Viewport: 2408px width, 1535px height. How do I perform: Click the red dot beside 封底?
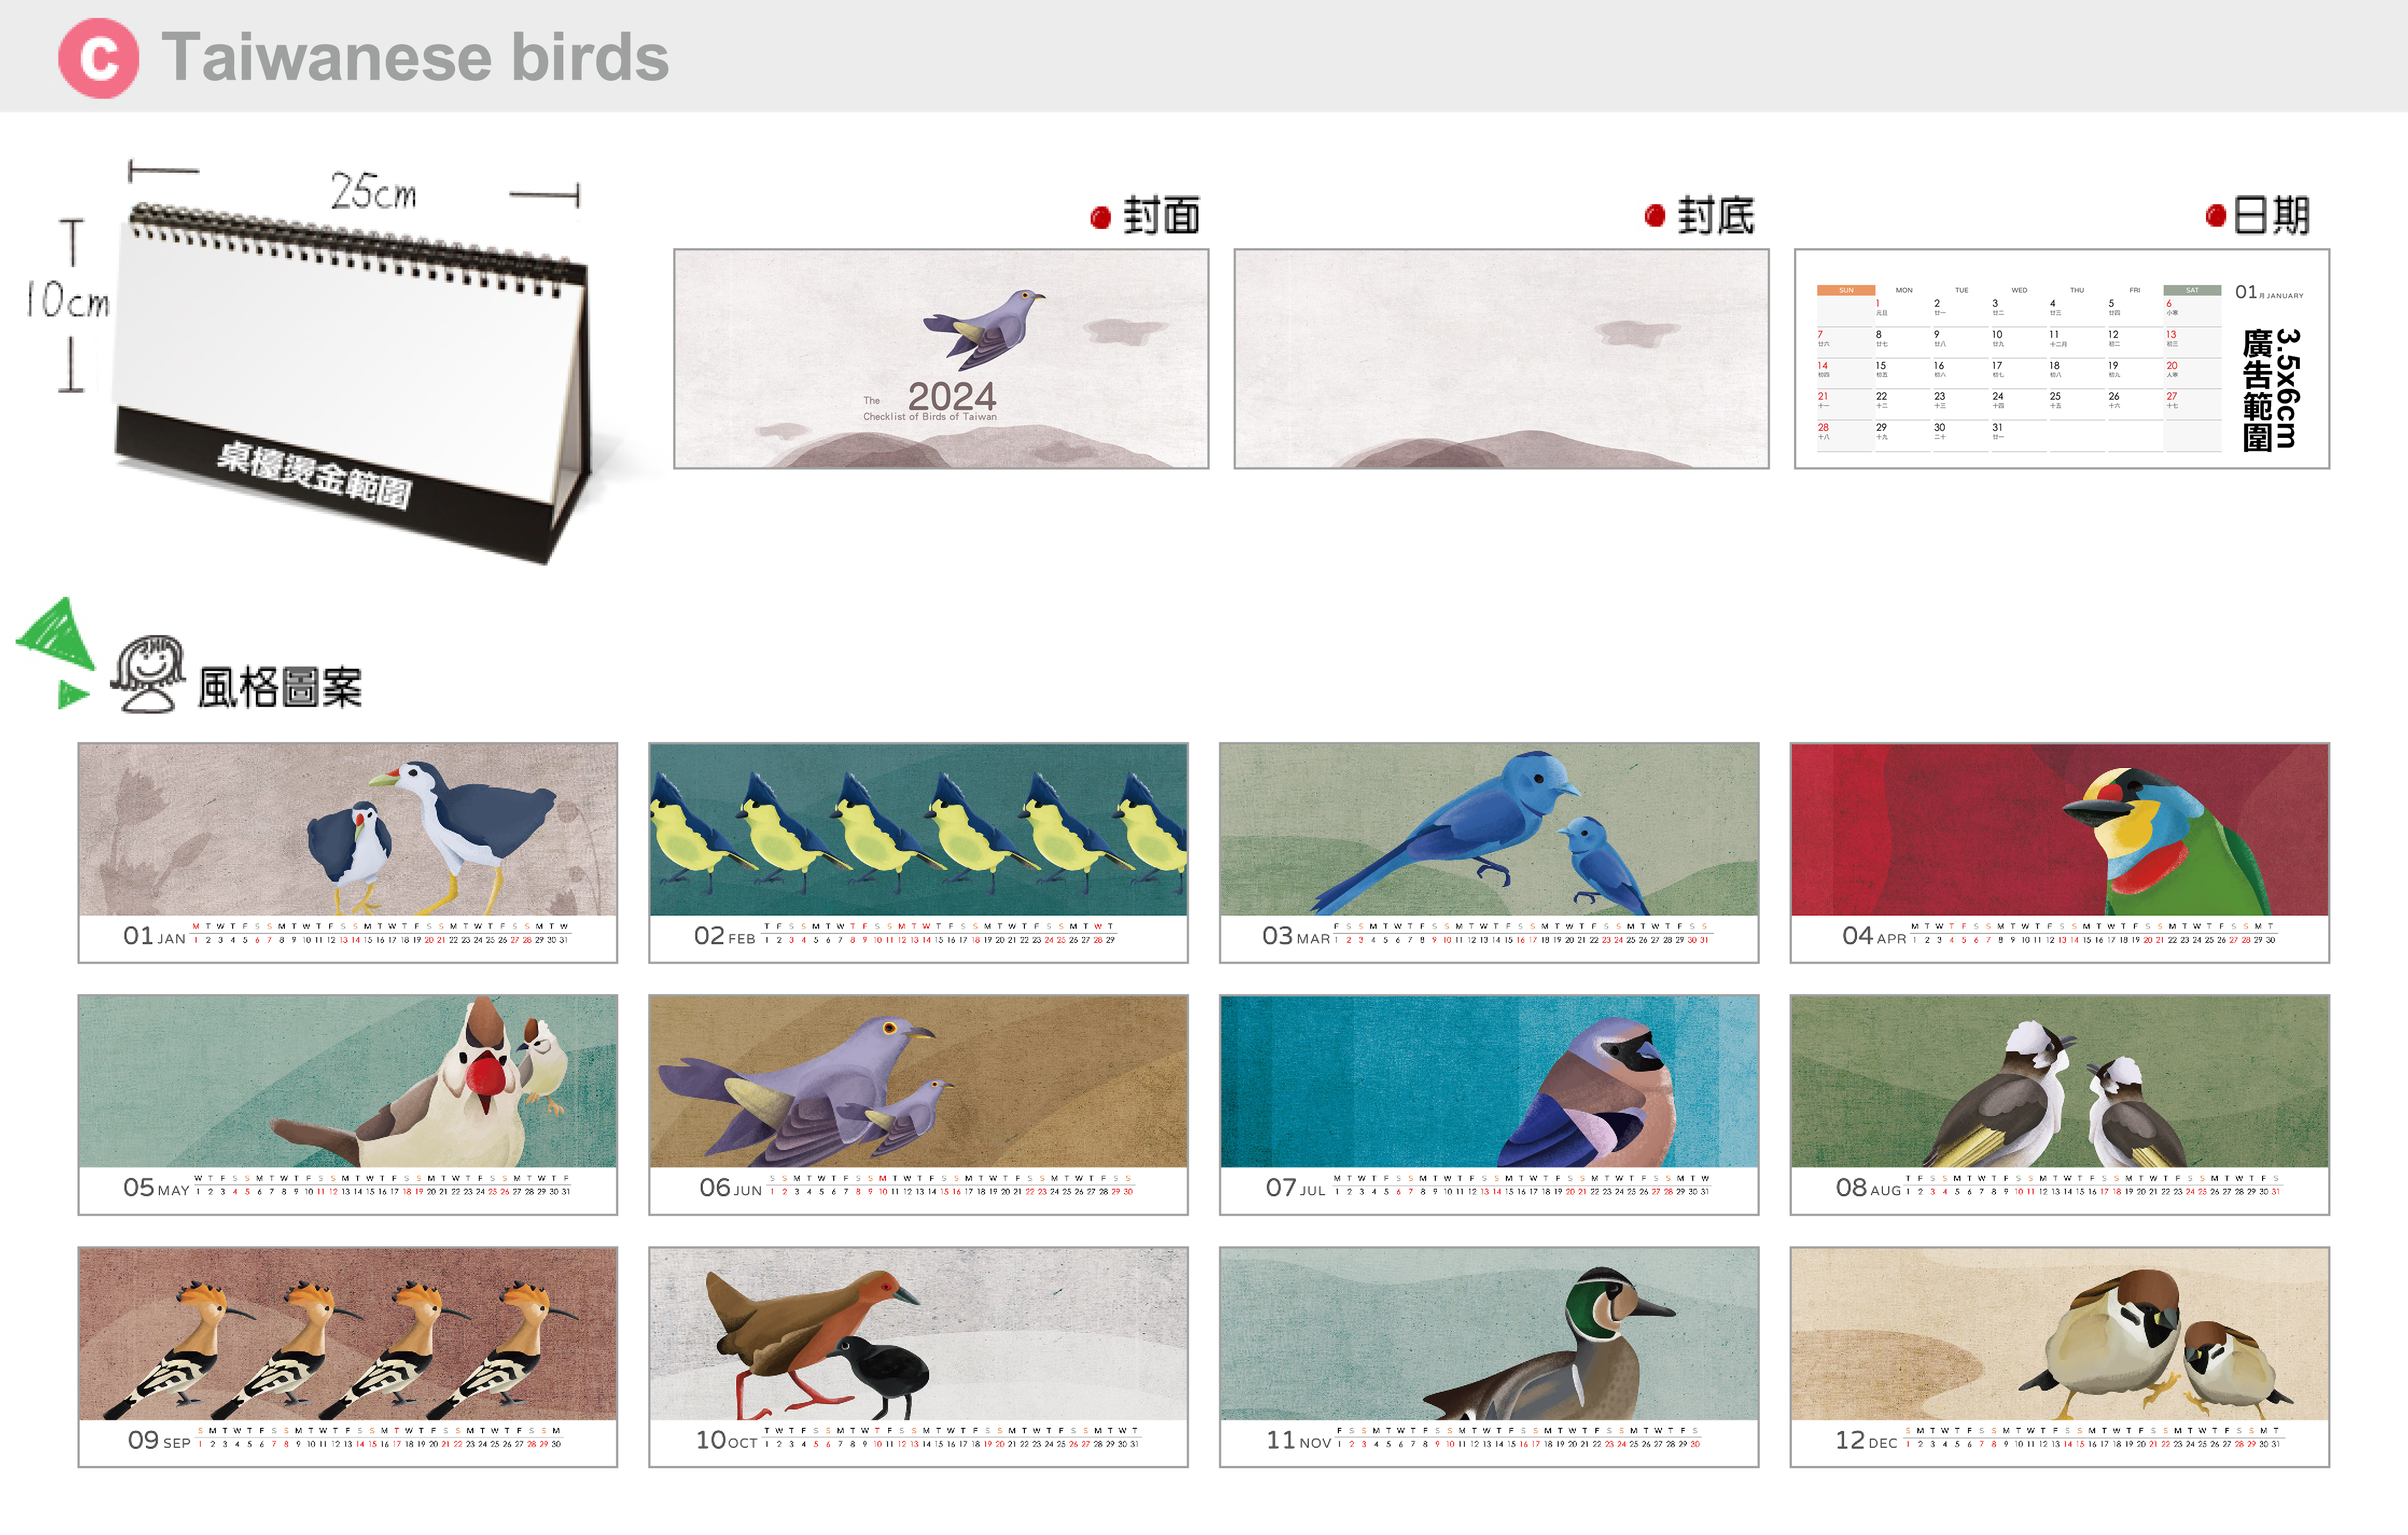1654,215
